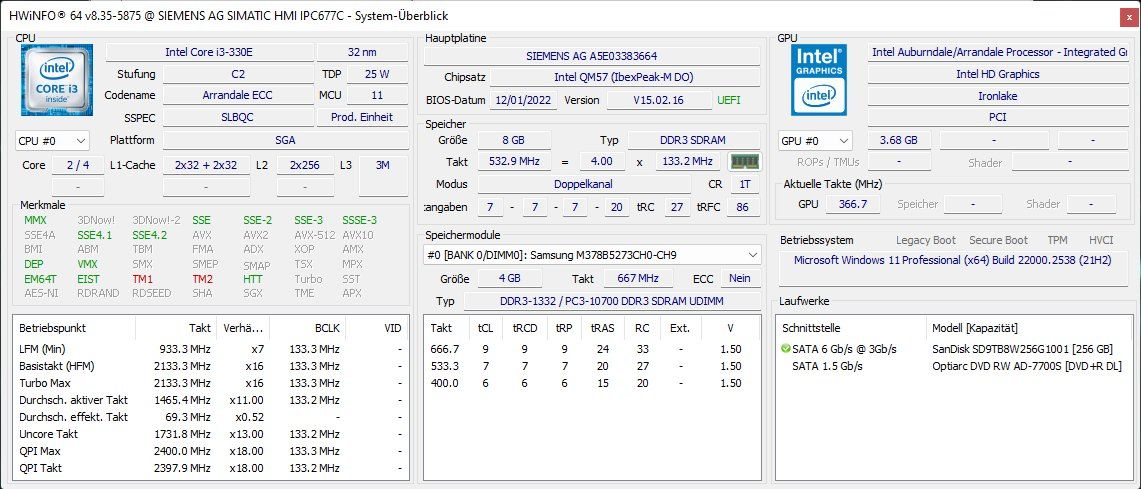Screen dimensions: 1141x489
Task: Click the BIOS date 12/01/2022 field
Action: [x=523, y=100]
